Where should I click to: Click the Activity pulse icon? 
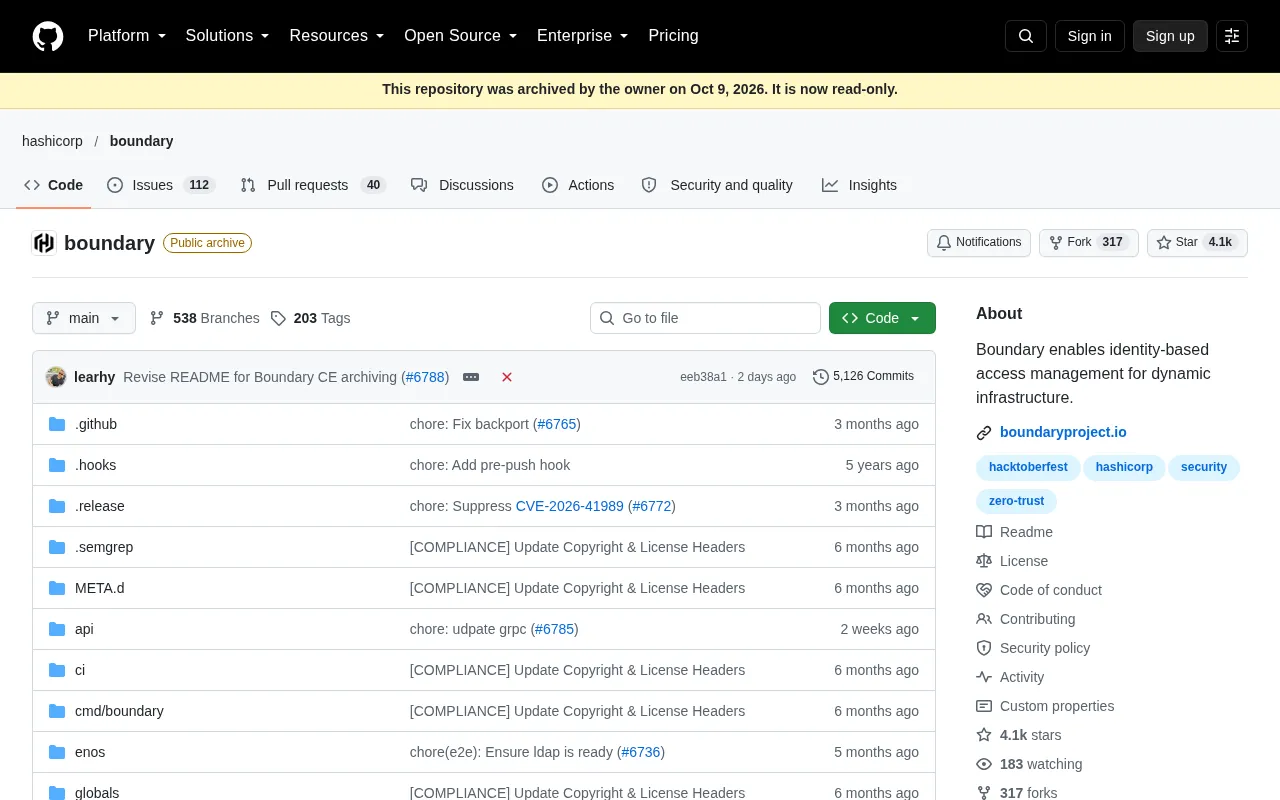pos(984,677)
